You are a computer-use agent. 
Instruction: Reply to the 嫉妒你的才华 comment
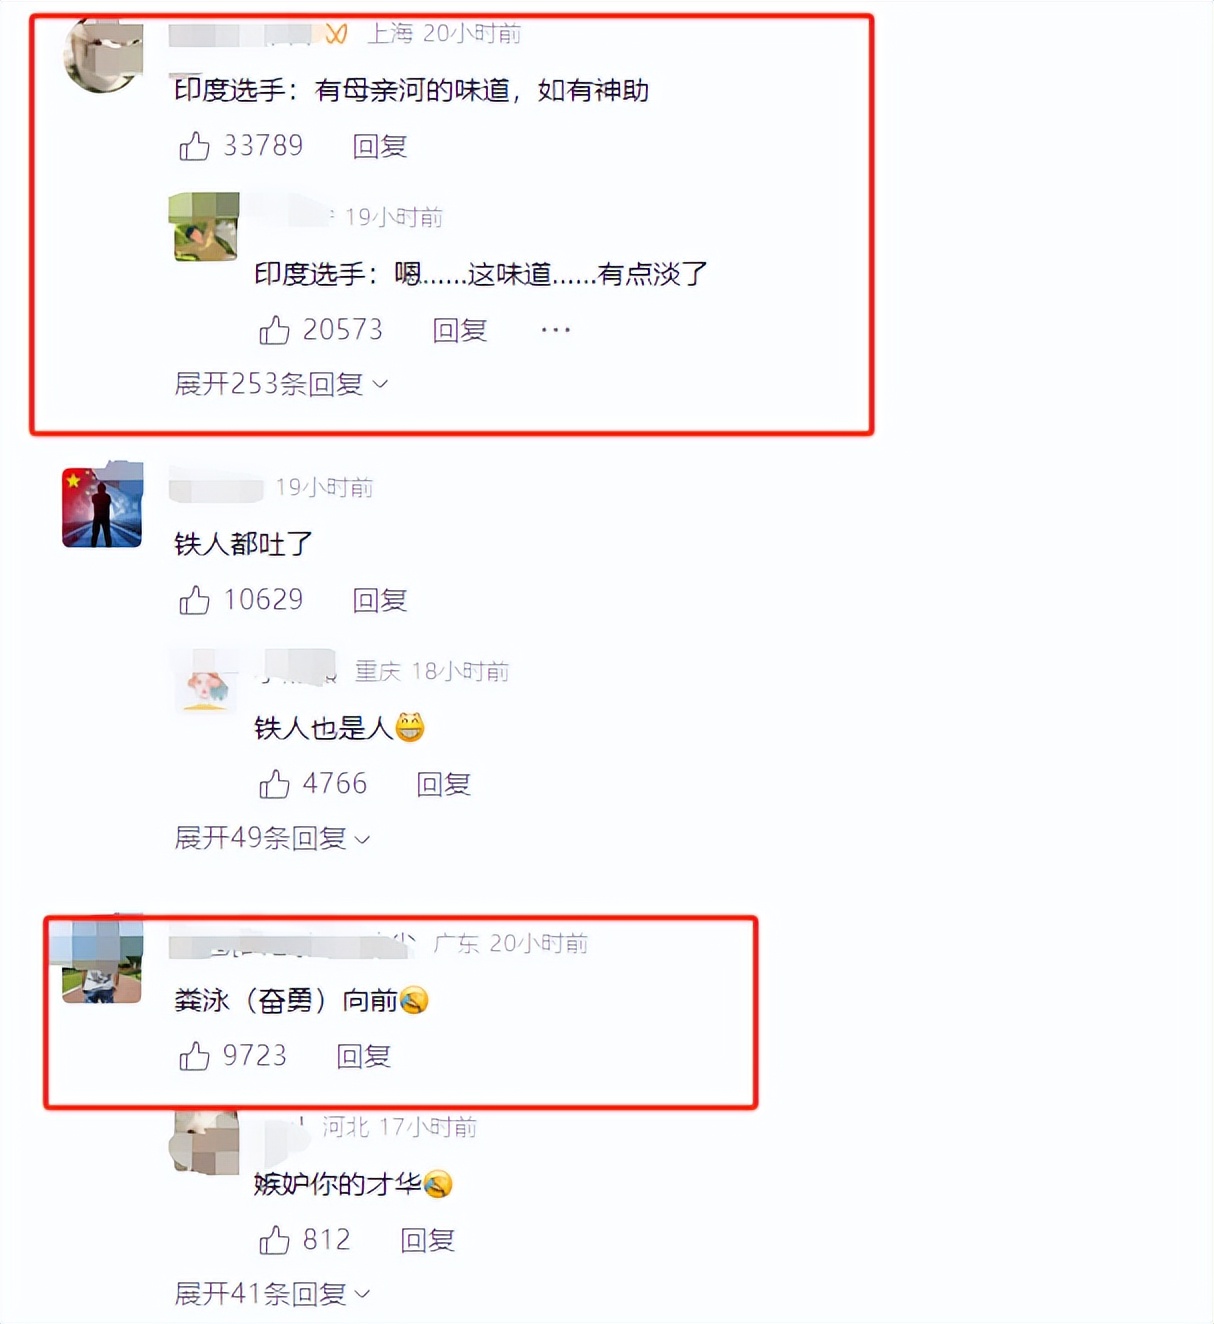tap(428, 1240)
